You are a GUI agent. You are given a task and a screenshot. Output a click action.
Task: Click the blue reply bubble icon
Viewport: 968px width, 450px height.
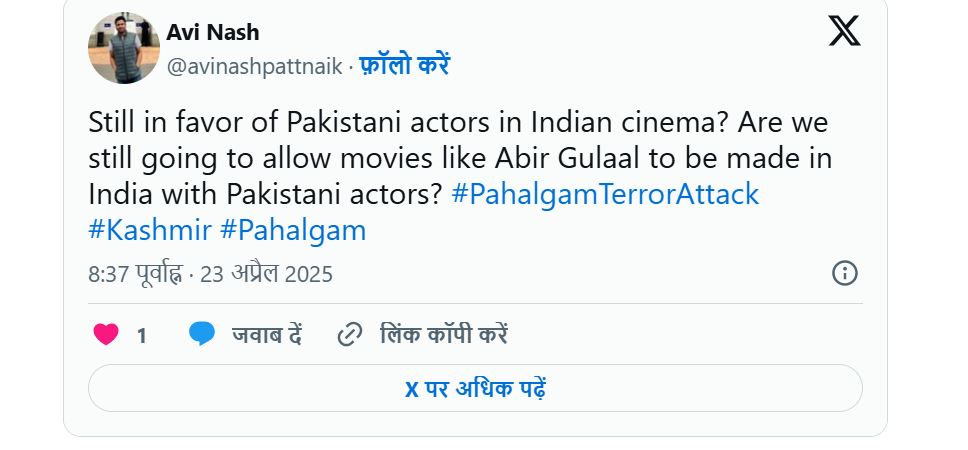(x=202, y=334)
